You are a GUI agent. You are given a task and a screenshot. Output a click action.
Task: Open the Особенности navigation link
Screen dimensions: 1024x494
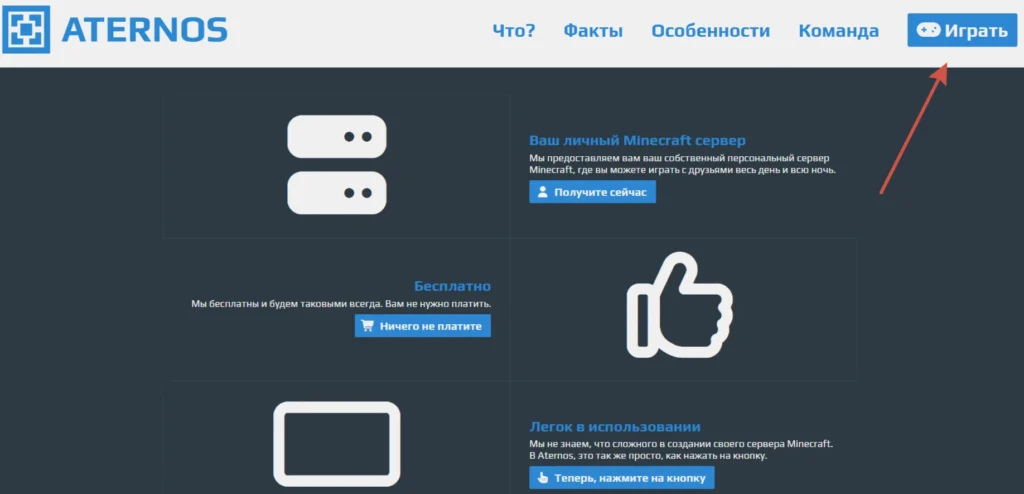pyautogui.click(x=711, y=31)
